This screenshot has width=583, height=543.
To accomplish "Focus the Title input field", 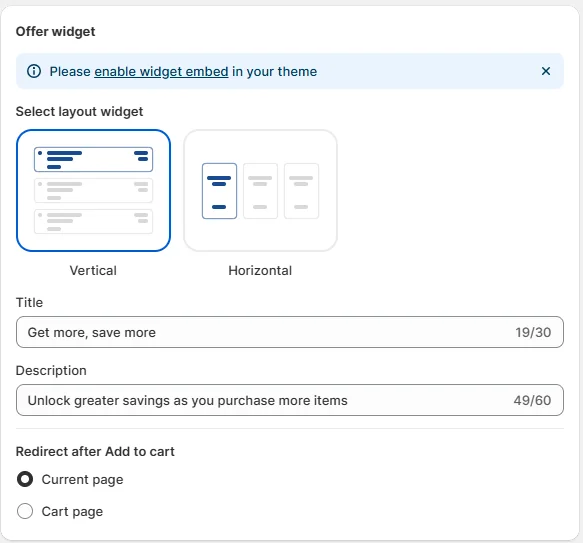I will [x=290, y=332].
